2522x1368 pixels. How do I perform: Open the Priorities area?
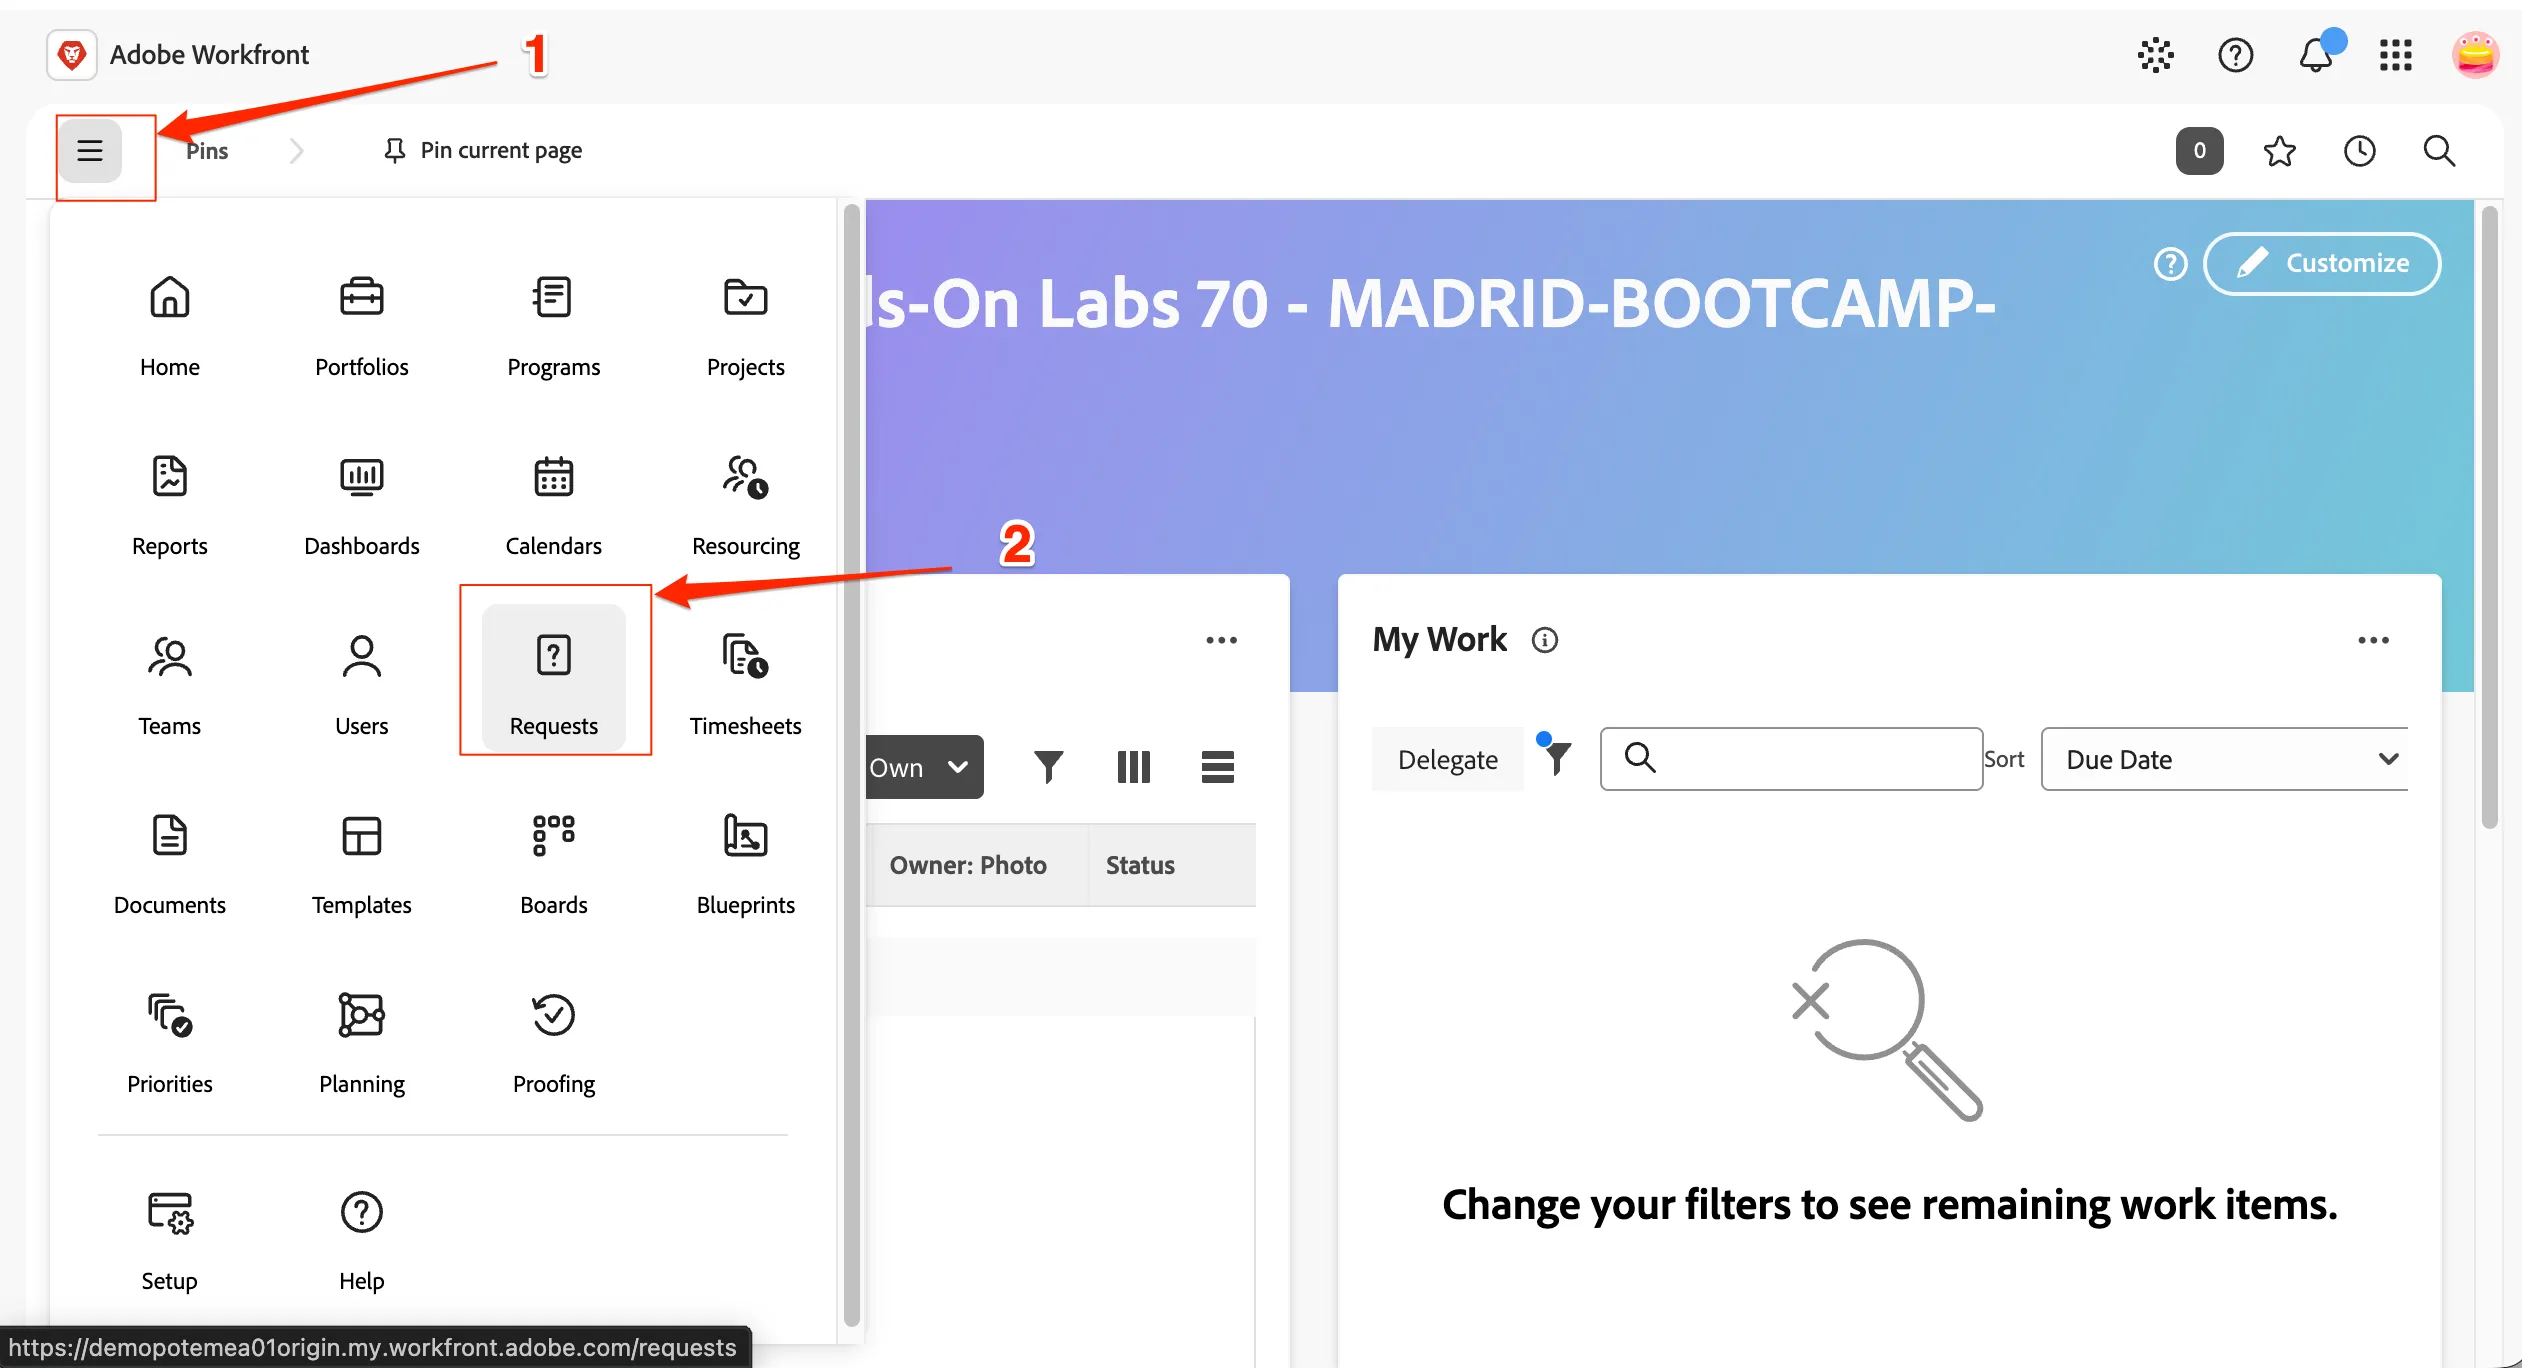tap(169, 1043)
